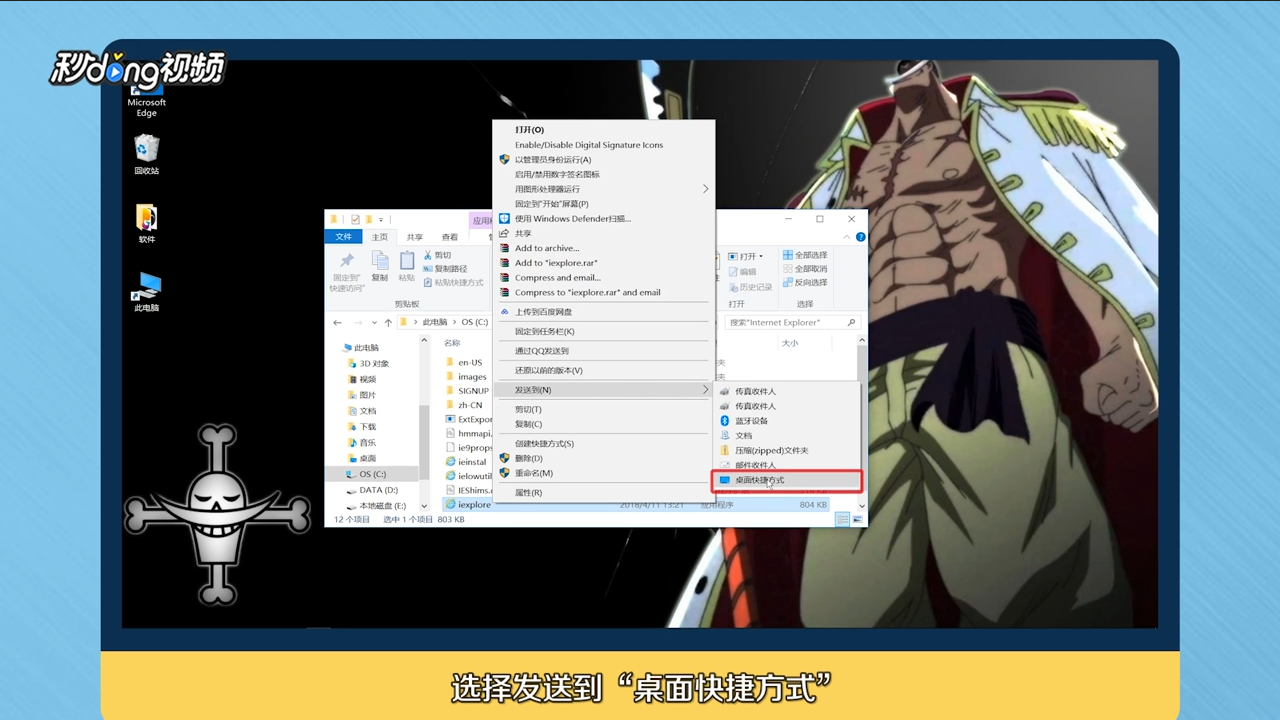Go up one folder level arrow
The width and height of the screenshot is (1280, 720).
point(388,322)
